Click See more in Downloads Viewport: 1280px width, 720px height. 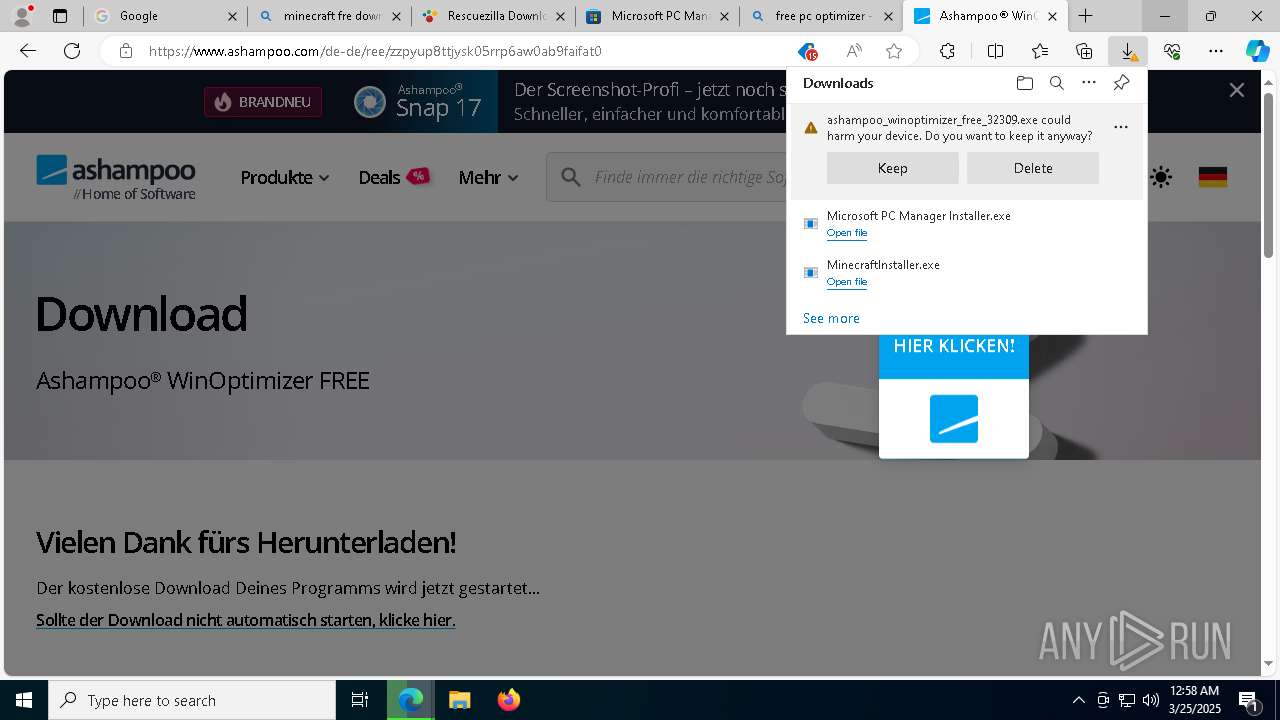(x=831, y=318)
